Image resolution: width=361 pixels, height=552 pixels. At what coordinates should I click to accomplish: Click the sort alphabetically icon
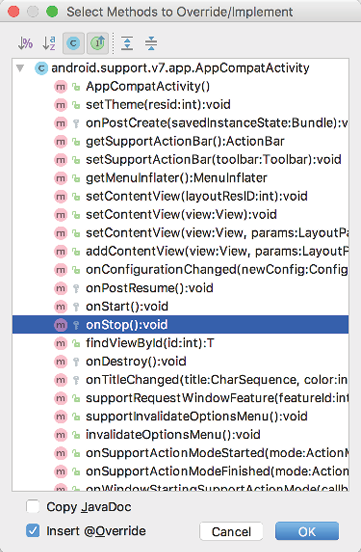tap(49, 43)
